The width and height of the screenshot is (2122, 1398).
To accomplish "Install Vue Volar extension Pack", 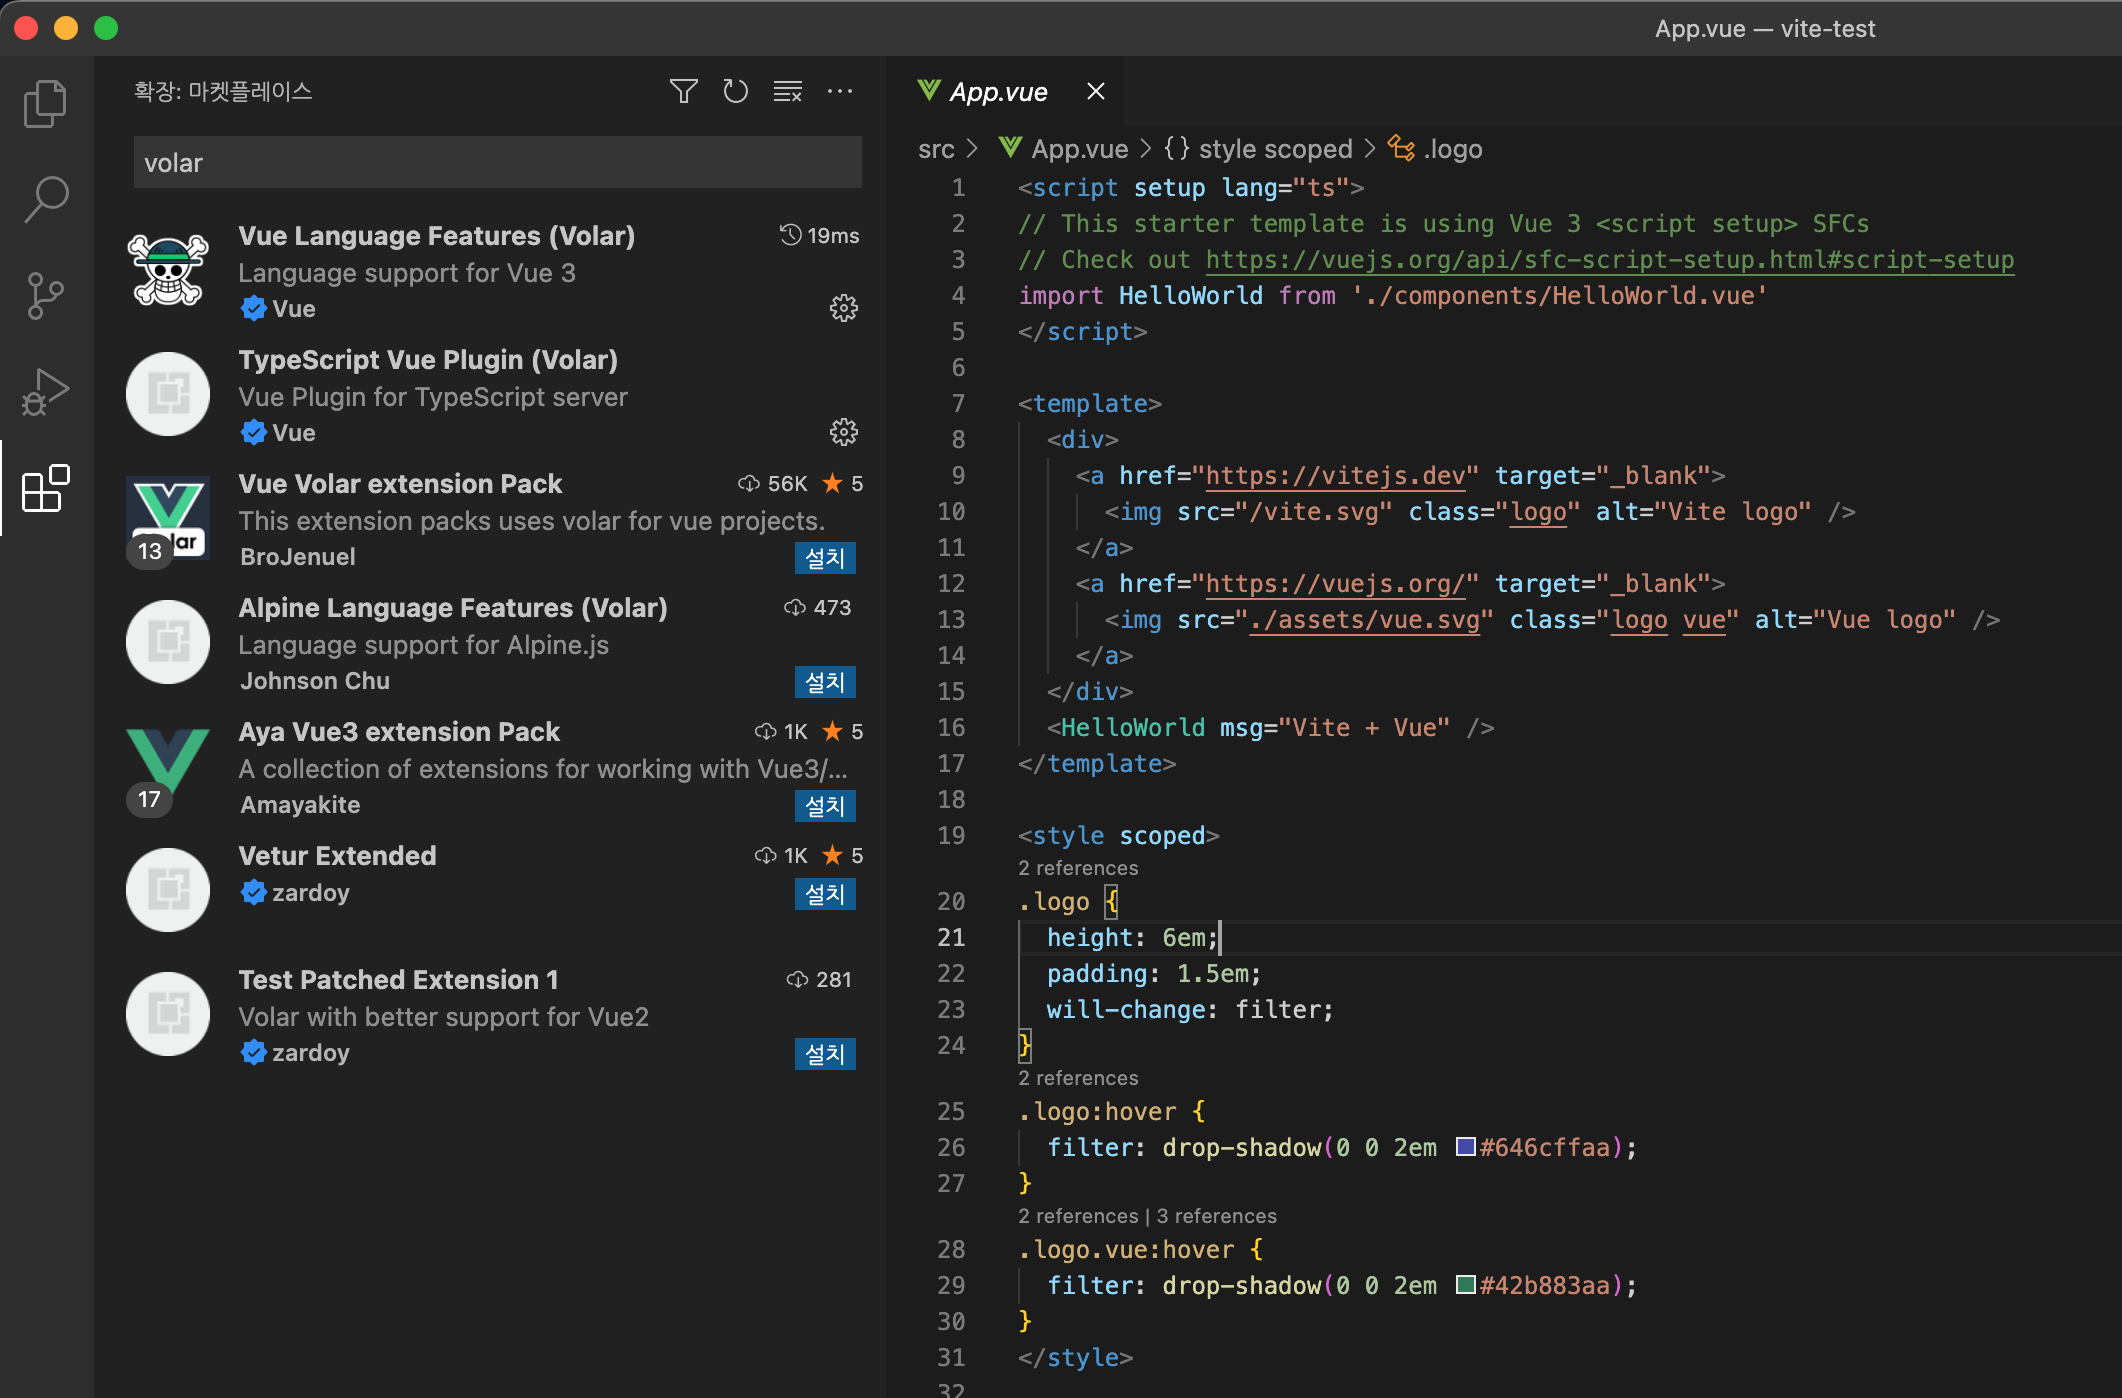I will [825, 558].
